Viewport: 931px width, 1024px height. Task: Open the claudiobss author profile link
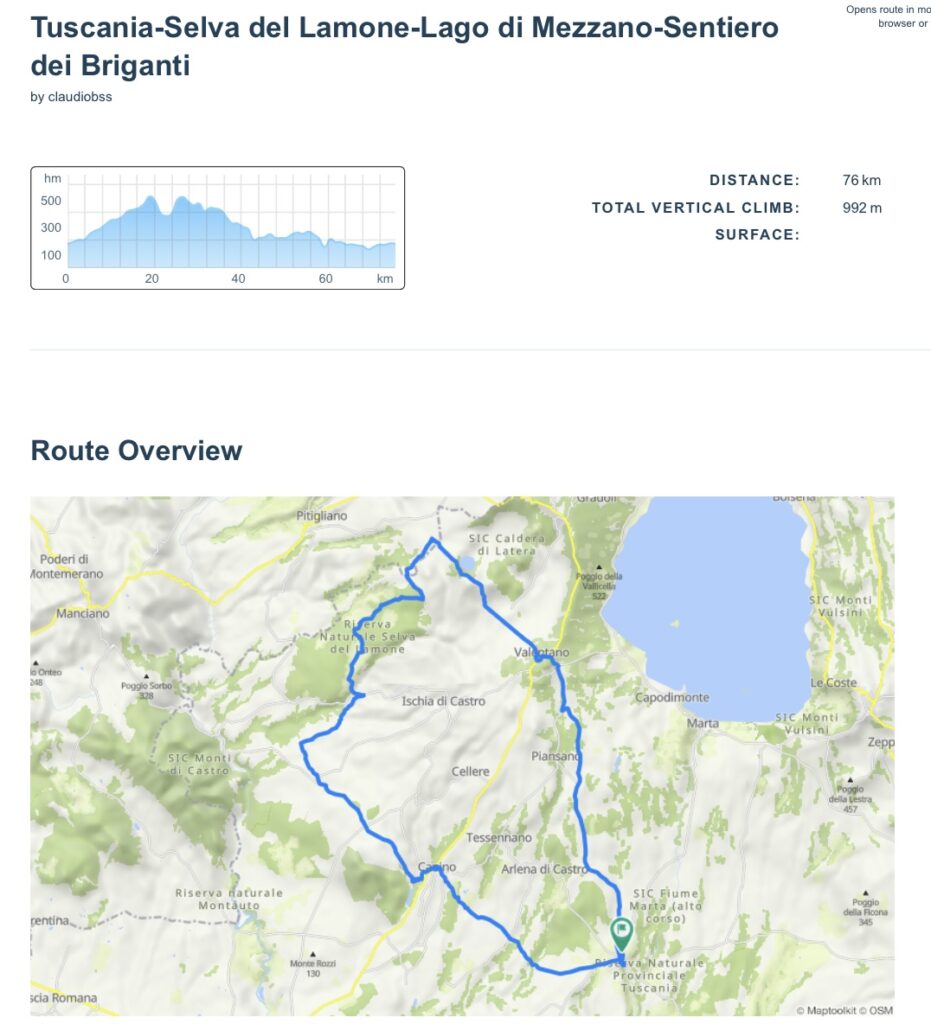80,97
